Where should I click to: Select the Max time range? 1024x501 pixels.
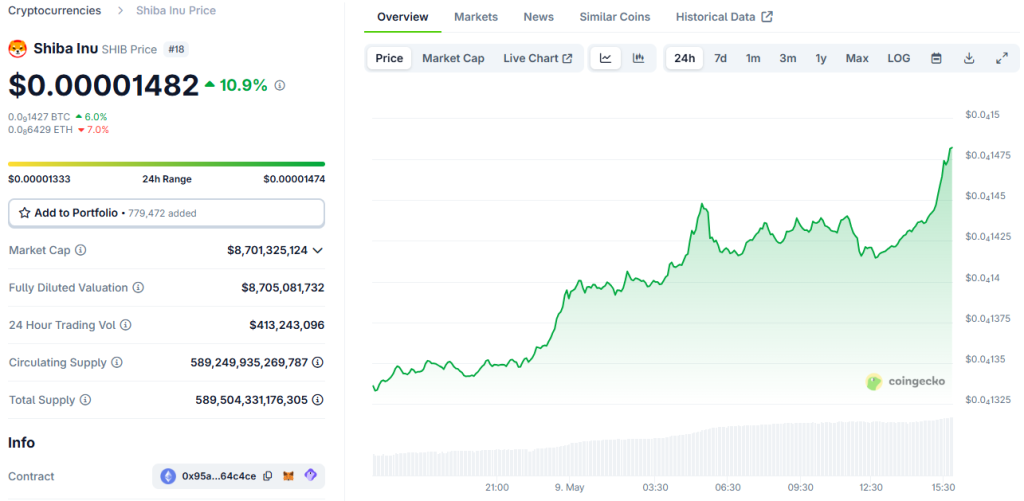(856, 58)
